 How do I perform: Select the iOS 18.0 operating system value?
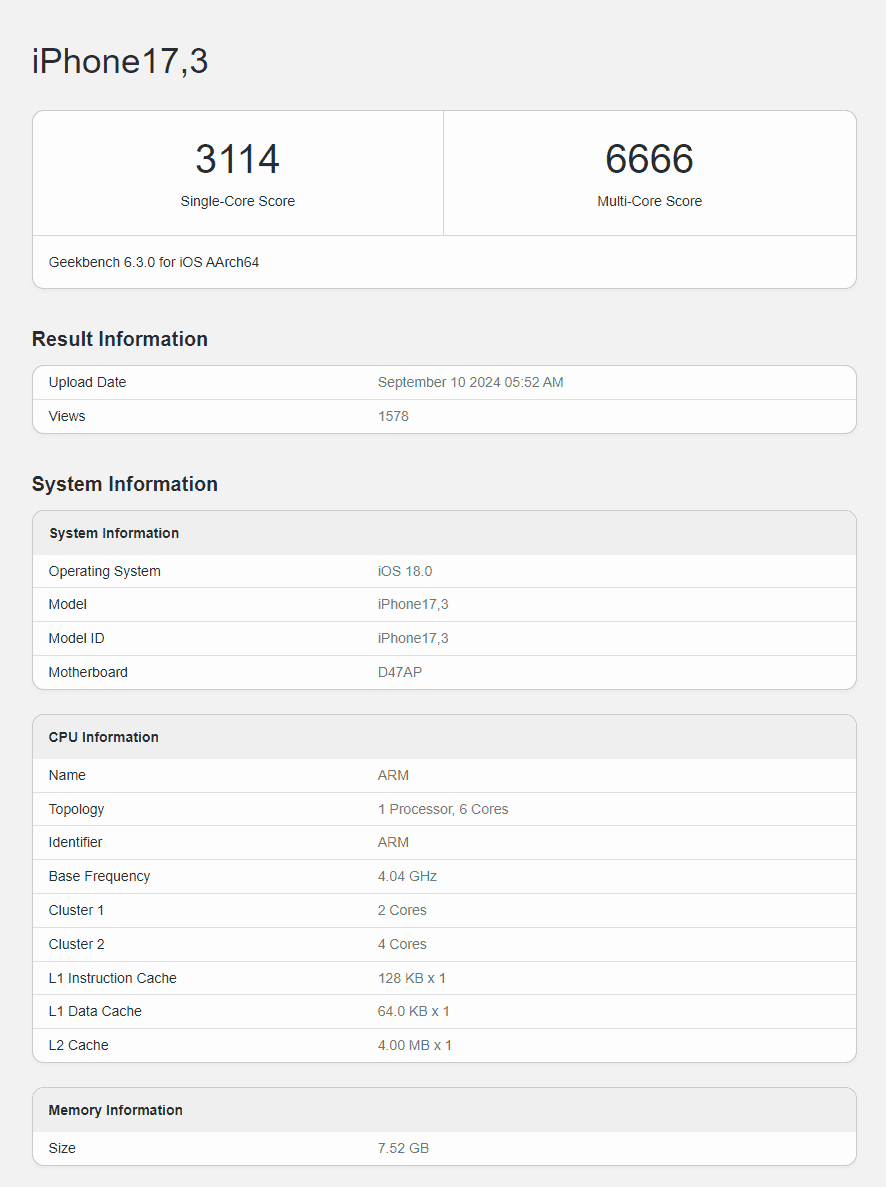click(x=405, y=571)
